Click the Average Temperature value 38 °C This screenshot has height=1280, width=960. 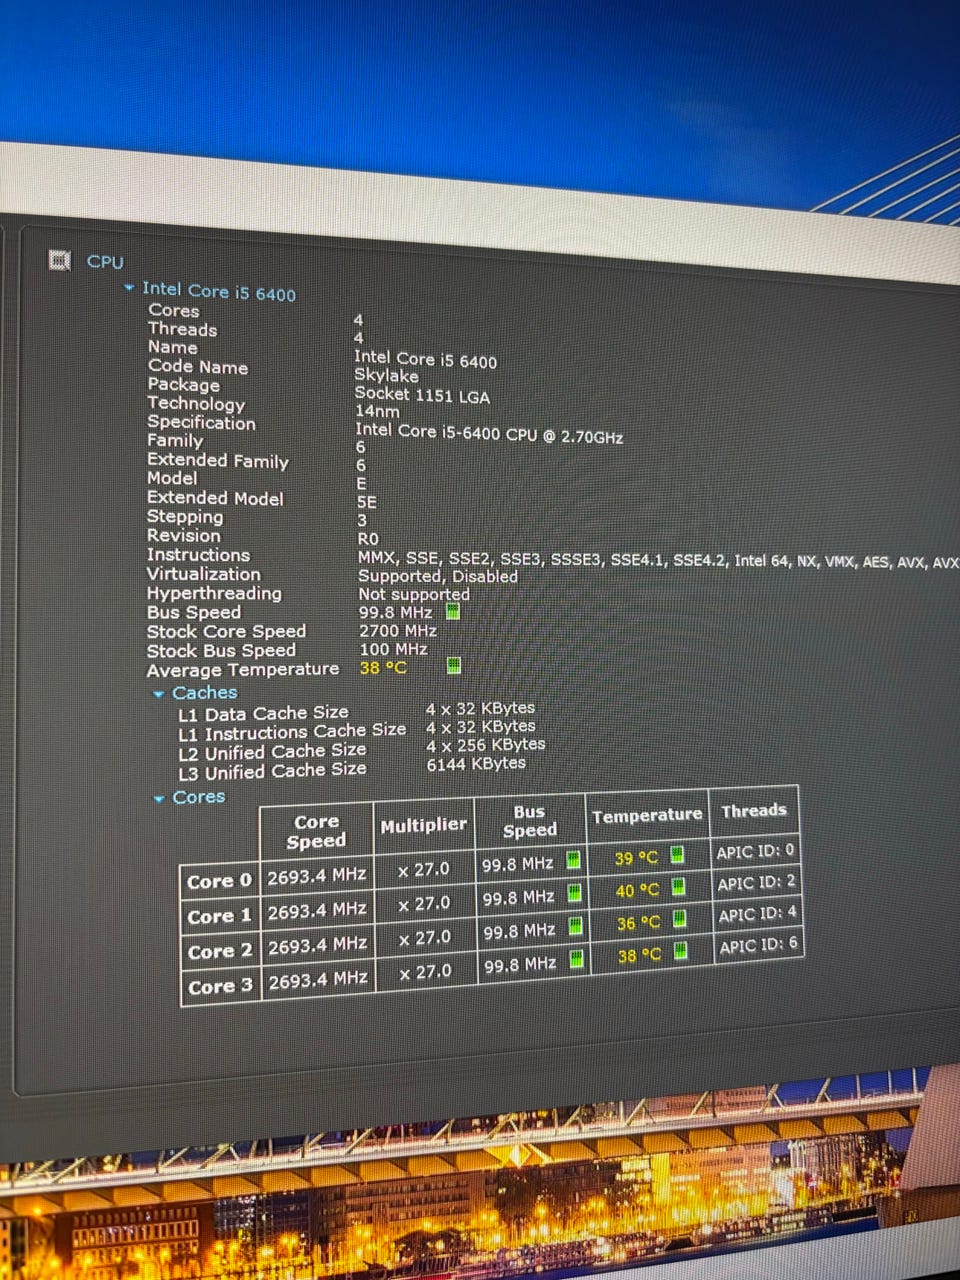click(383, 668)
